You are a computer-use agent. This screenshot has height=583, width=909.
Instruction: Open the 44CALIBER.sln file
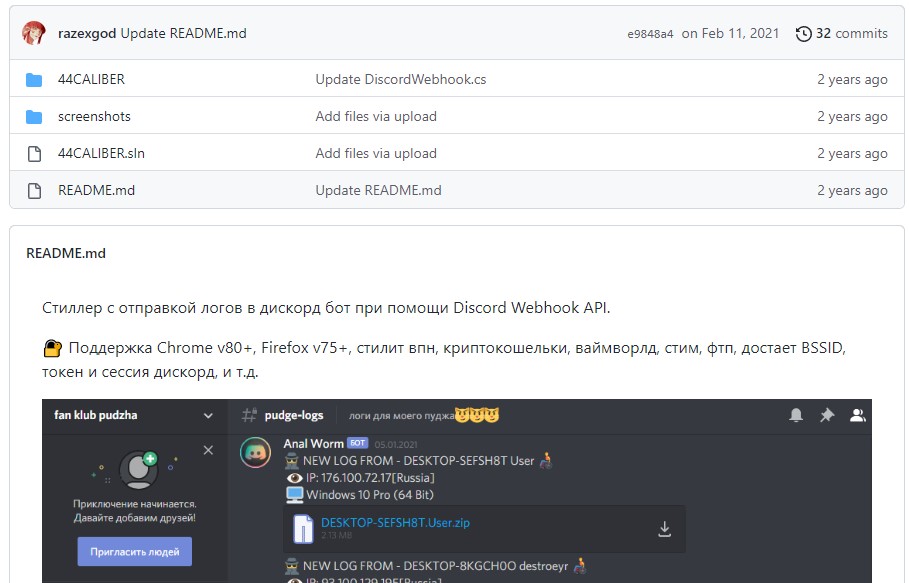[x=101, y=154]
